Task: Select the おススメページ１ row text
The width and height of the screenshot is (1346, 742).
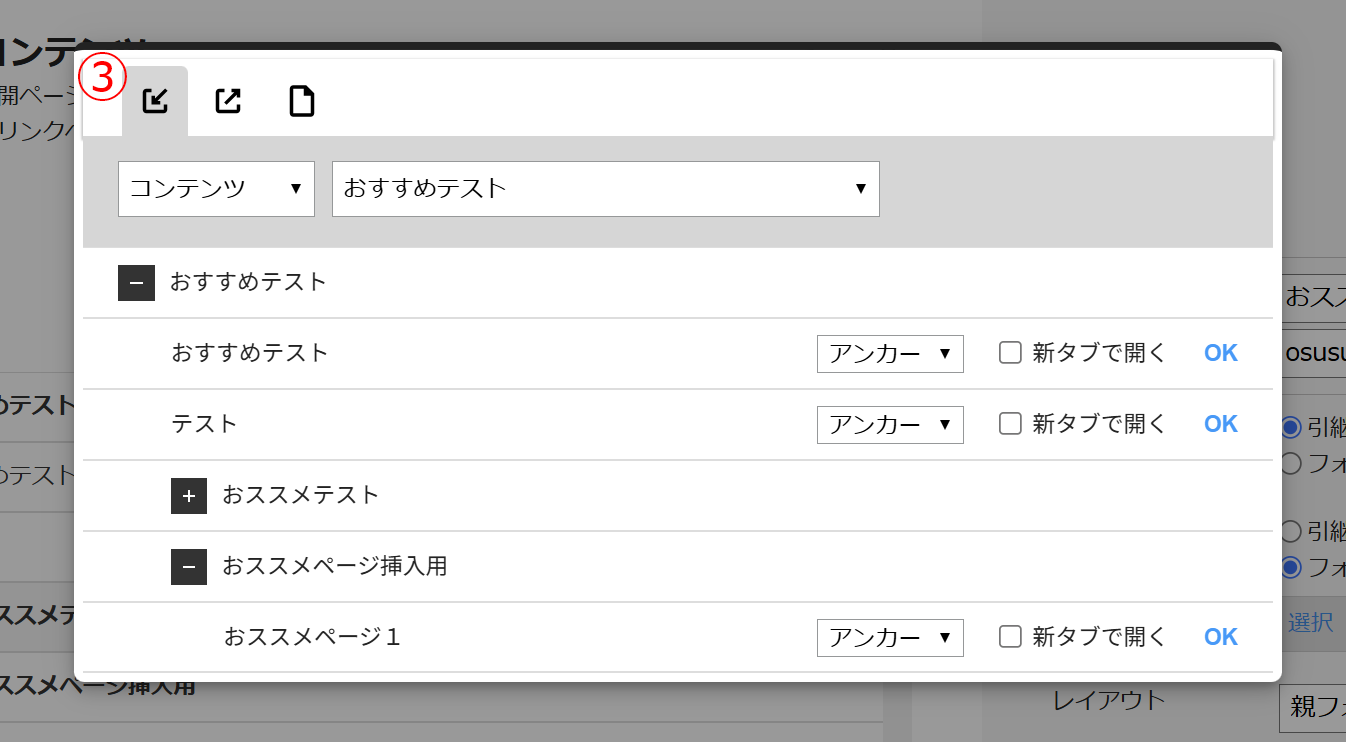Action: pyautogui.click(x=312, y=637)
